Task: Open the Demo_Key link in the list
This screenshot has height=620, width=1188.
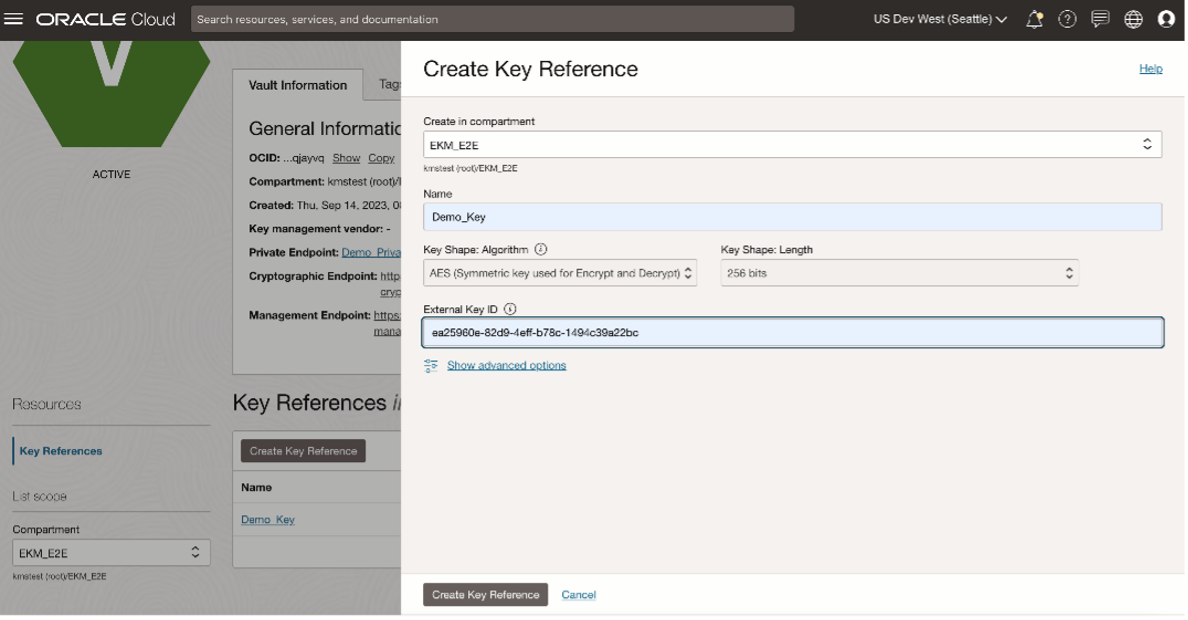Action: coord(266,519)
